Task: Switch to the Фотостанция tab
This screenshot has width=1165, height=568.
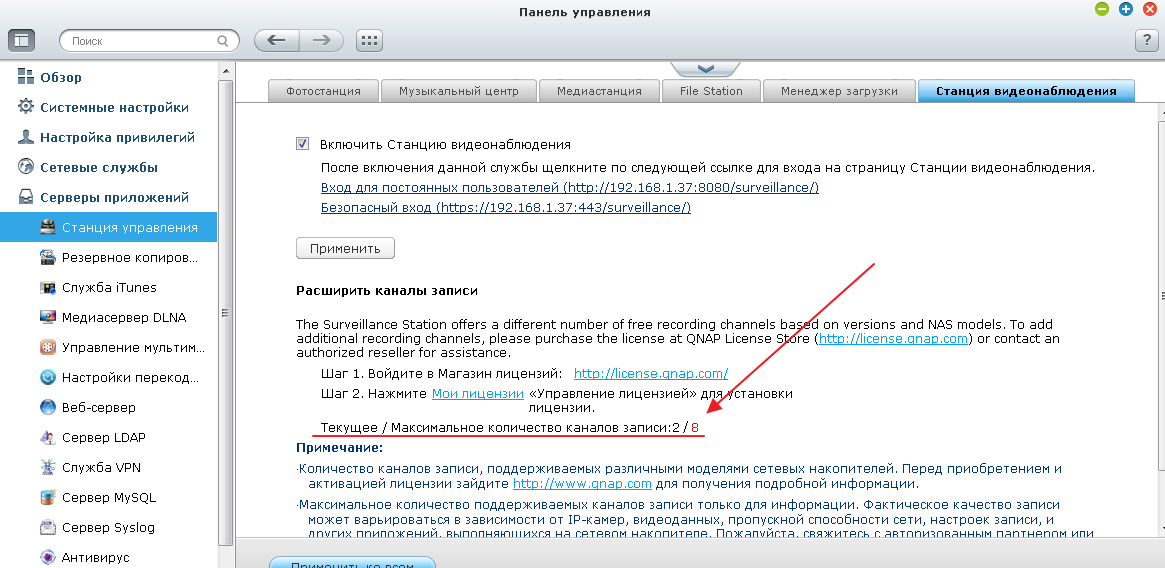Action: click(323, 91)
